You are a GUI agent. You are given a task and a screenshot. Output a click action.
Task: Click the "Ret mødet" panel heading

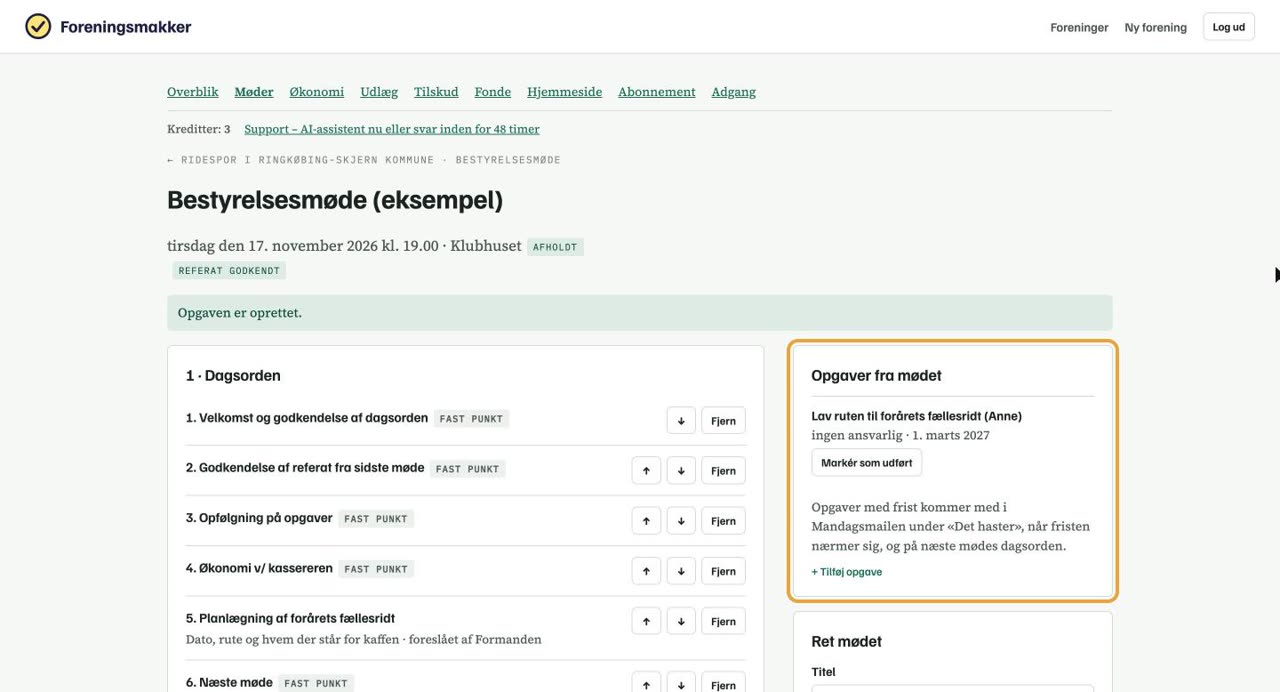847,642
